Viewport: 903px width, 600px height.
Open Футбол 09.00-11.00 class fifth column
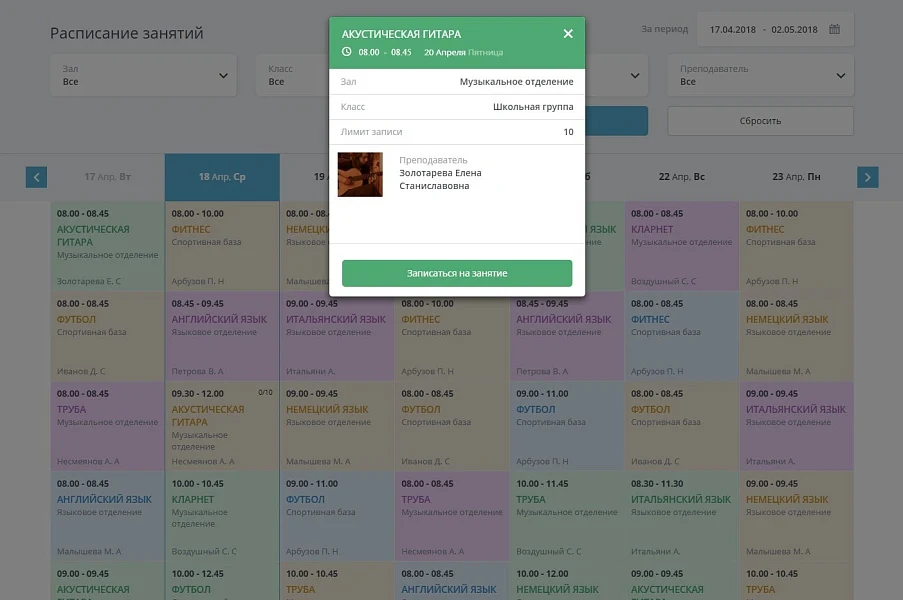567,427
